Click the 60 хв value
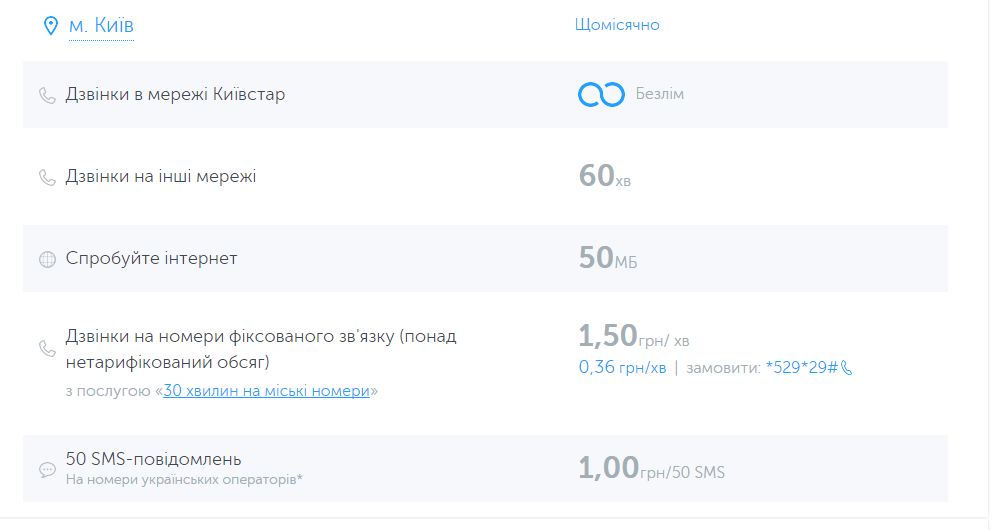Image resolution: width=1001 pixels, height=530 pixels. (605, 176)
